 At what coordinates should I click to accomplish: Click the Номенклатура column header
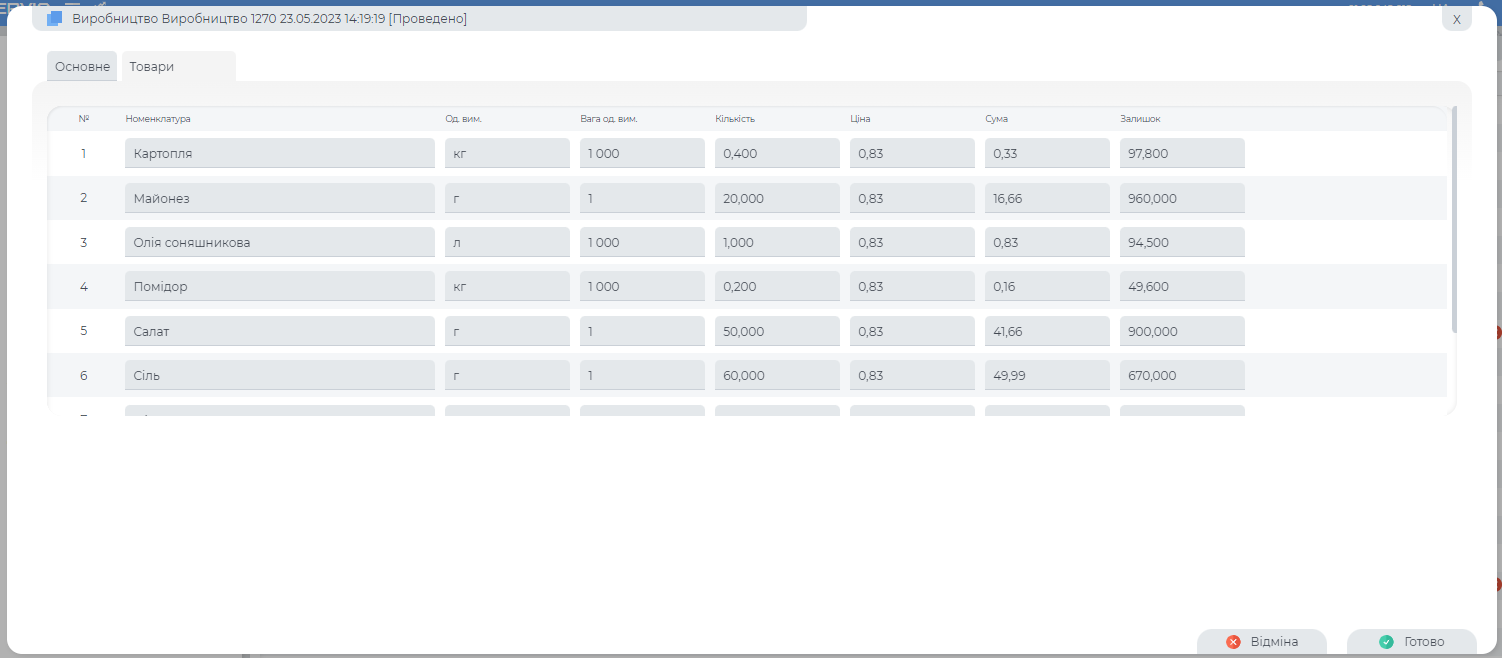[x=158, y=119]
